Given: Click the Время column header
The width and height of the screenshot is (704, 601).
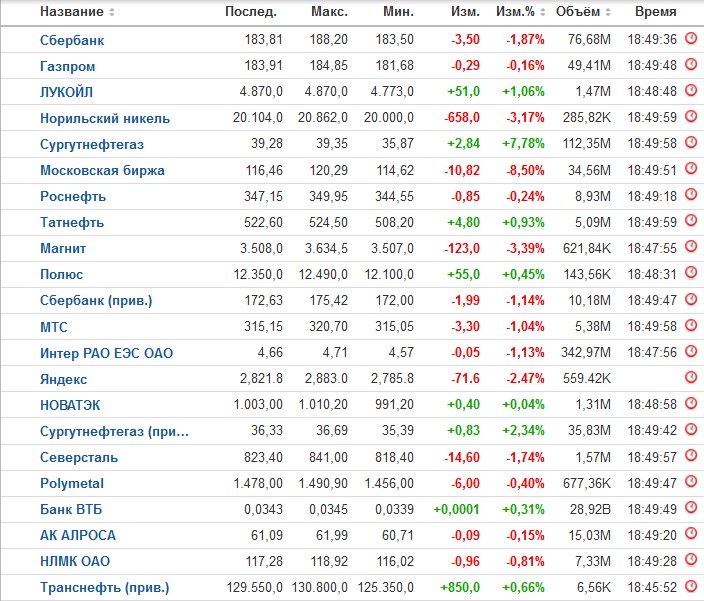Looking at the screenshot, I should pos(656,12).
